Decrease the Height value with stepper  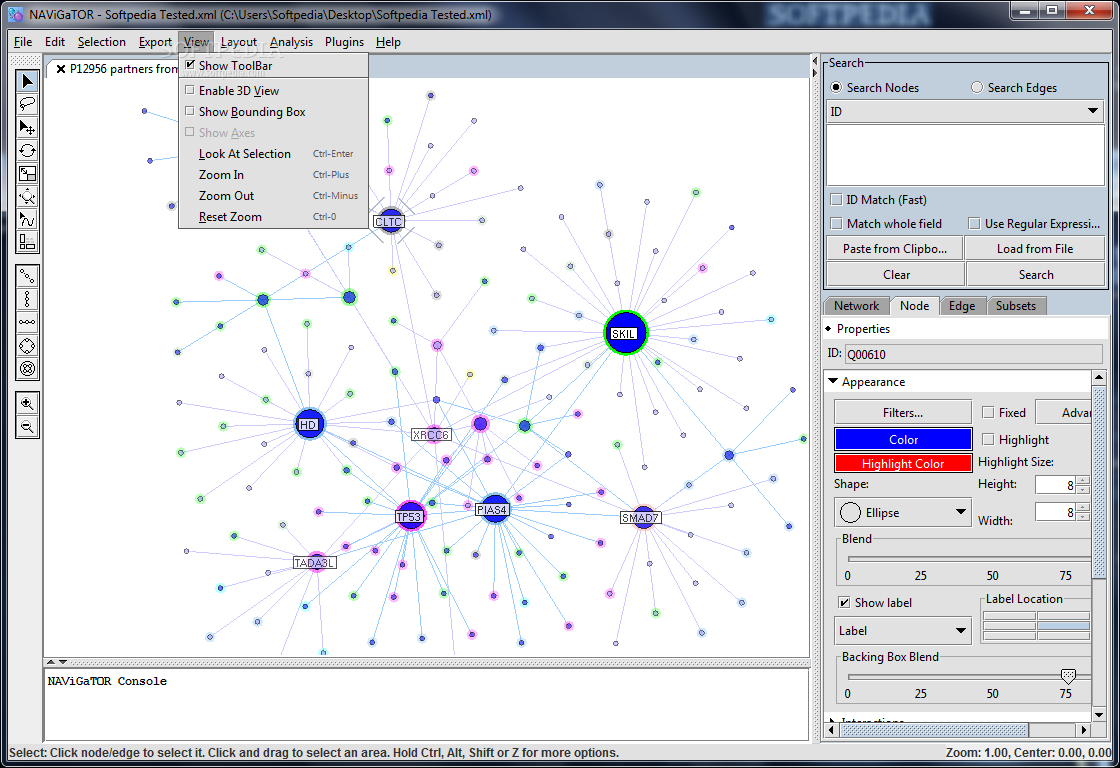[1083, 489]
